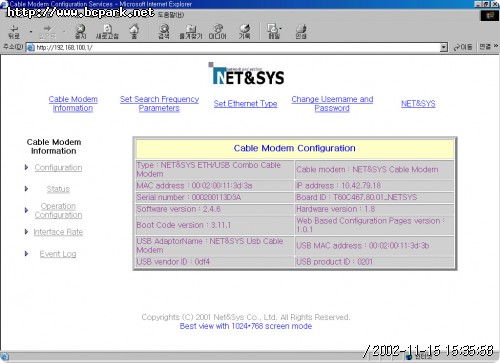Click 'MAC address : 00:02:00:11:3d:3a' cell
The width and height of the screenshot is (500, 363).
click(x=215, y=186)
